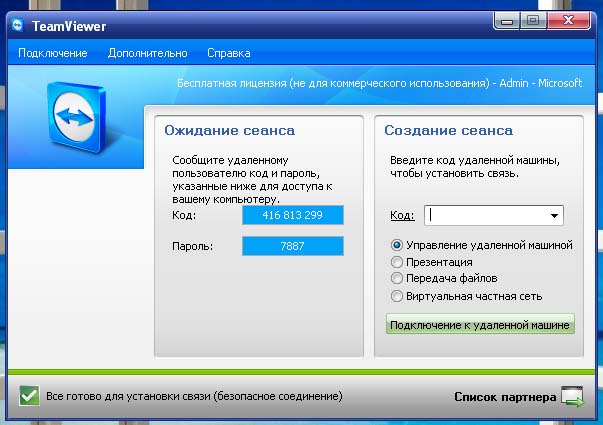This screenshot has width=603, height=425.
Task: Click the code value 416 813 299
Action: [293, 215]
